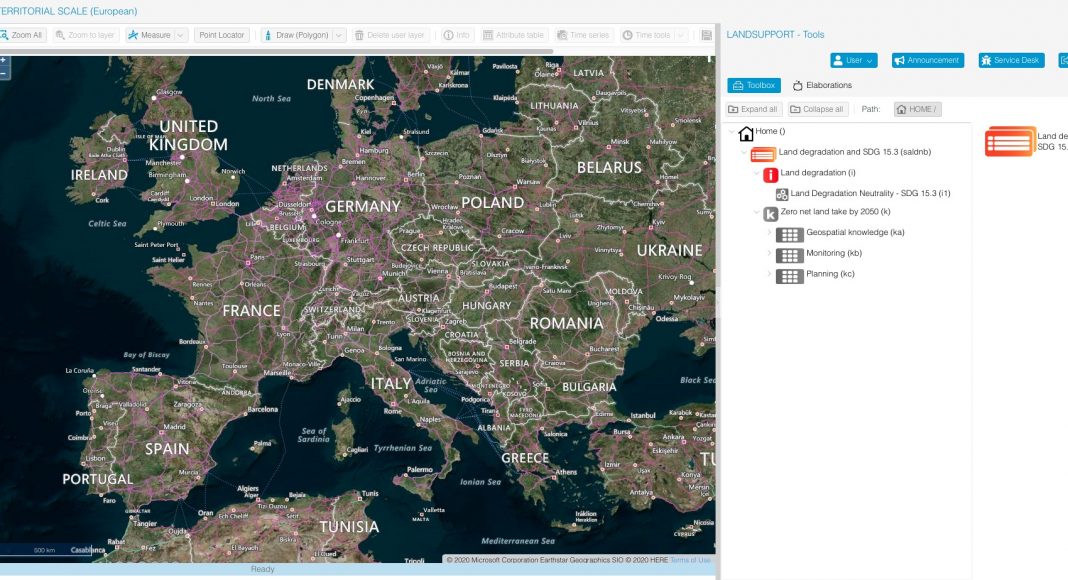This screenshot has width=1068, height=580.
Task: Click the Home () tree label
Action: (x=770, y=131)
